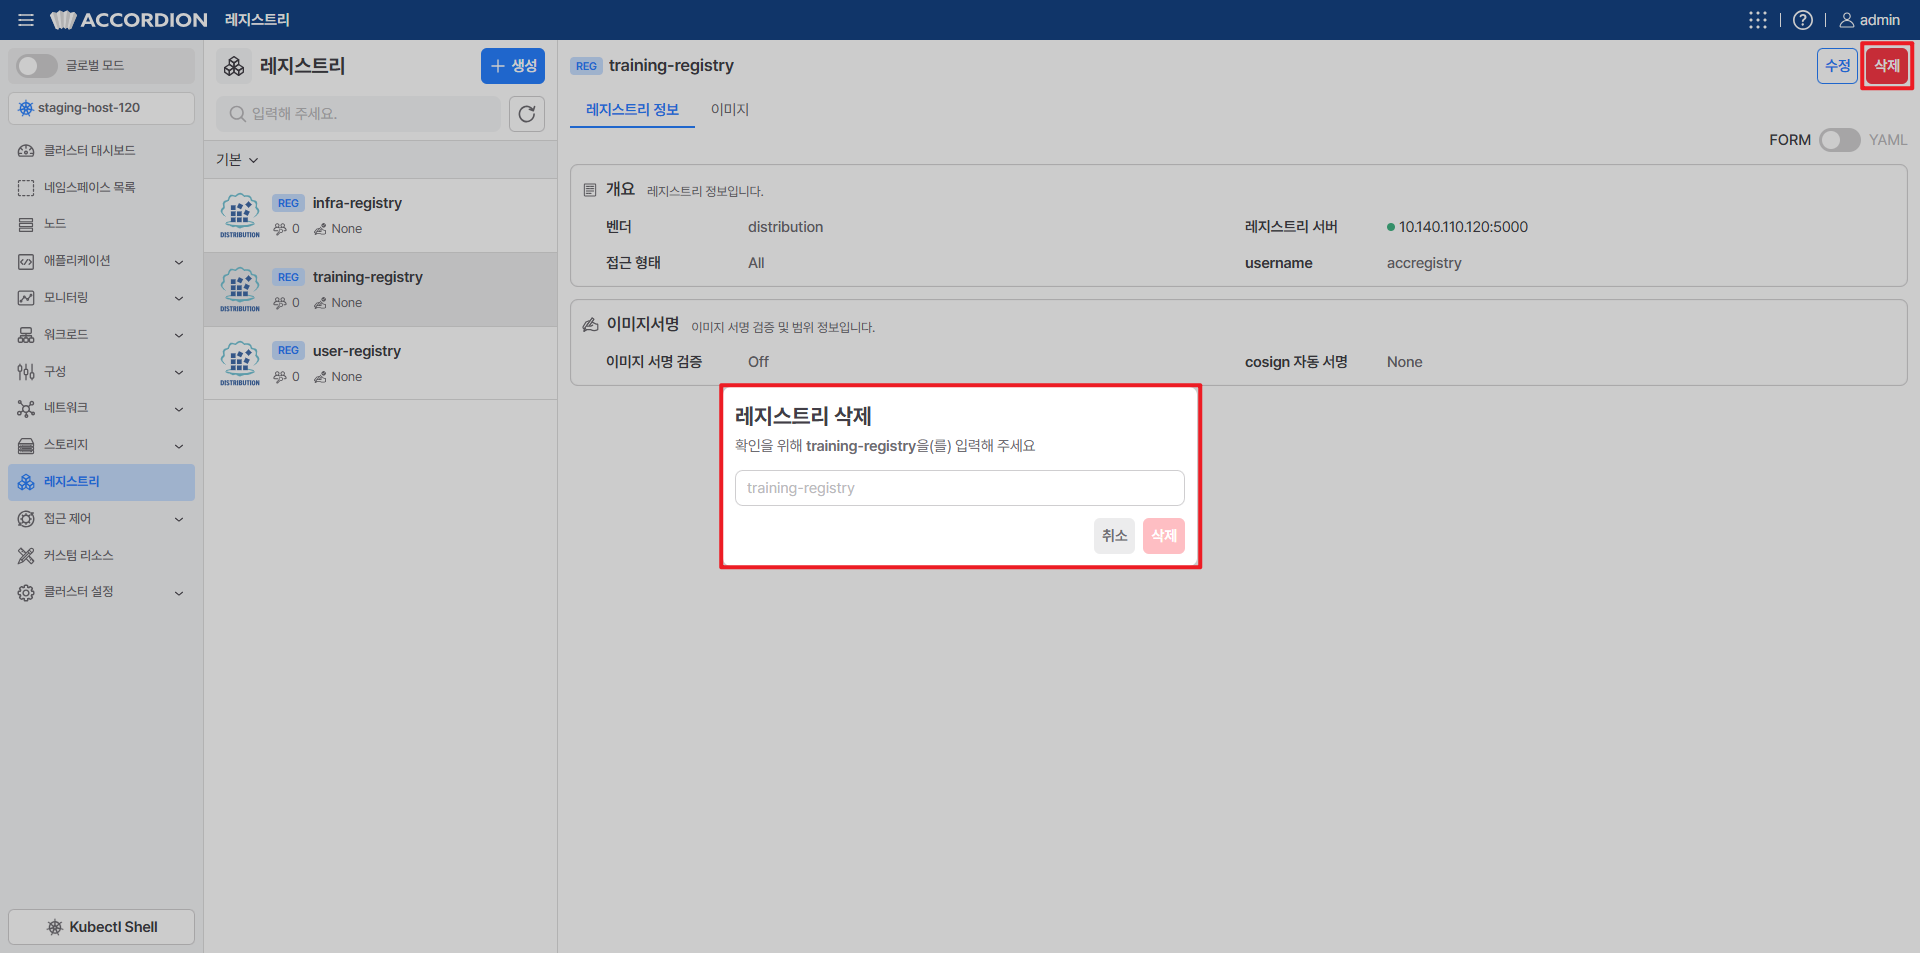Open the admin user menu
The width and height of the screenshot is (1920, 953).
[x=1869, y=20]
